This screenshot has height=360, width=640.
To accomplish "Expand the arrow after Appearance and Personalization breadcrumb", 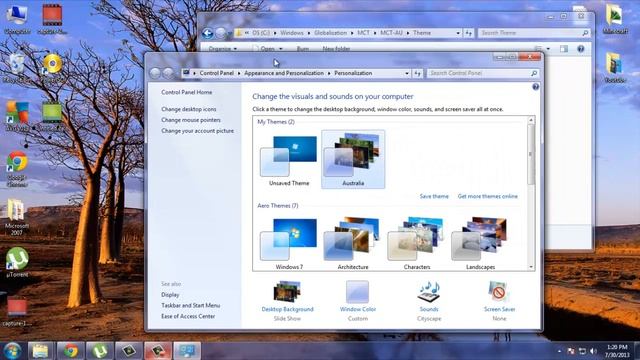I will (x=329, y=73).
